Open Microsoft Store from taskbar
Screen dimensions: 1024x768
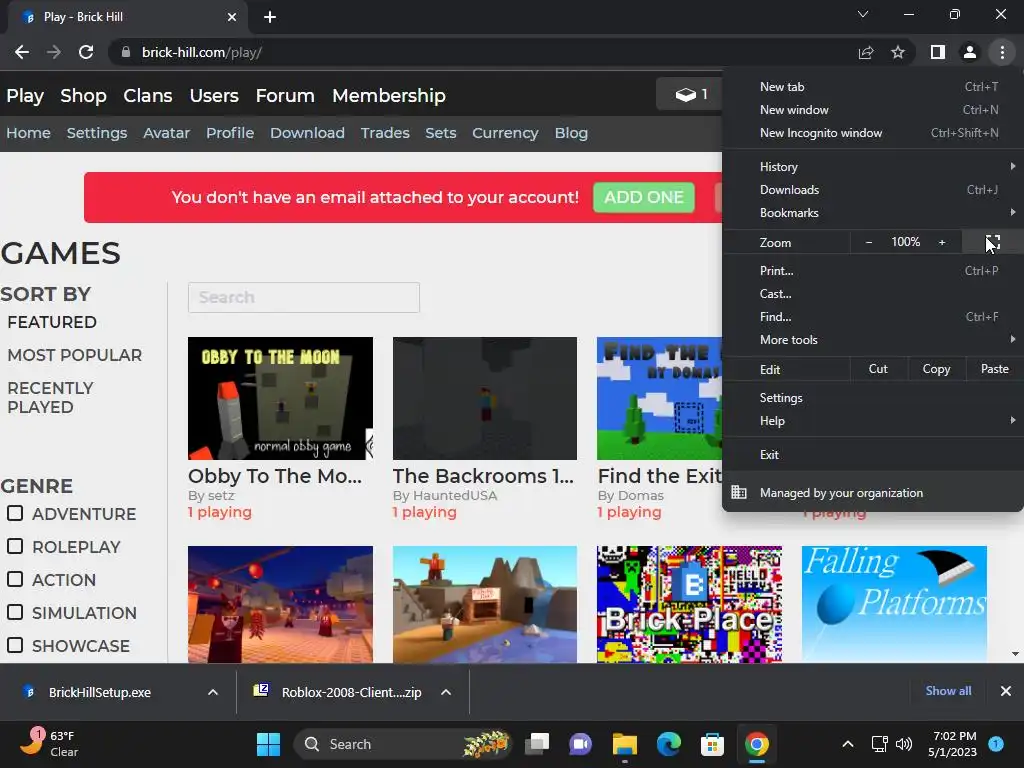(712, 744)
